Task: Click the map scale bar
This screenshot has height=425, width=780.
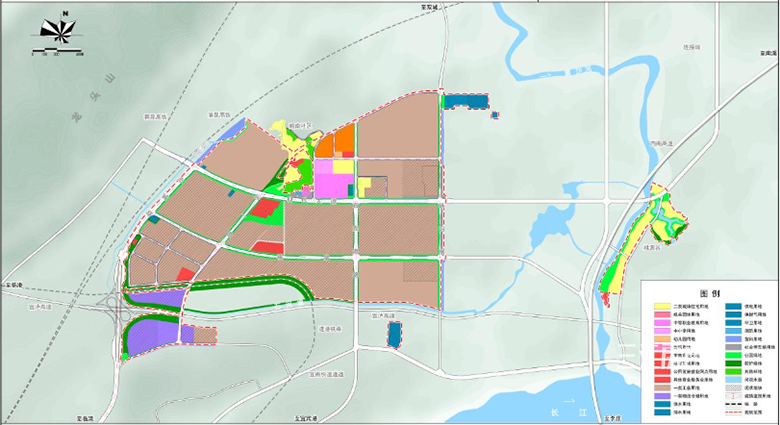Action: tap(62, 50)
